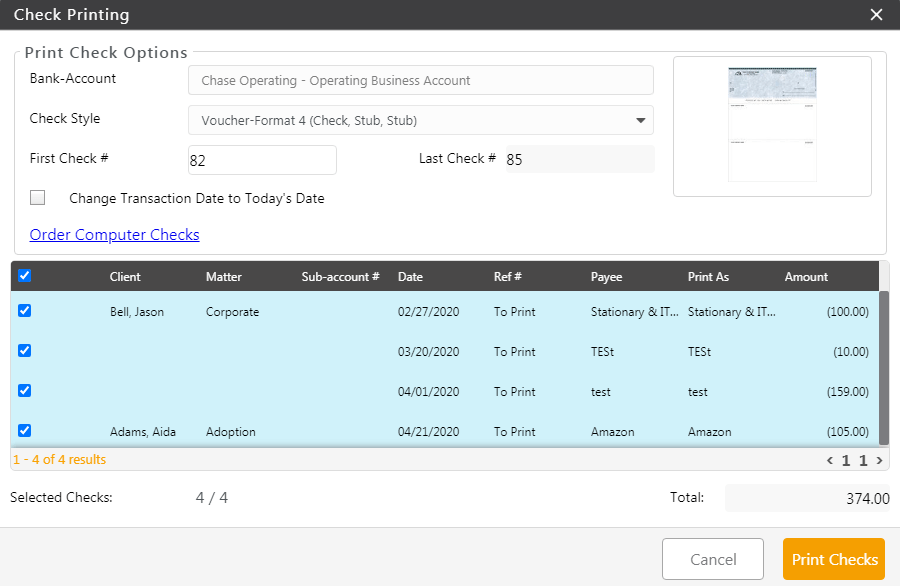Go to the previous results page arrow

pos(830,461)
